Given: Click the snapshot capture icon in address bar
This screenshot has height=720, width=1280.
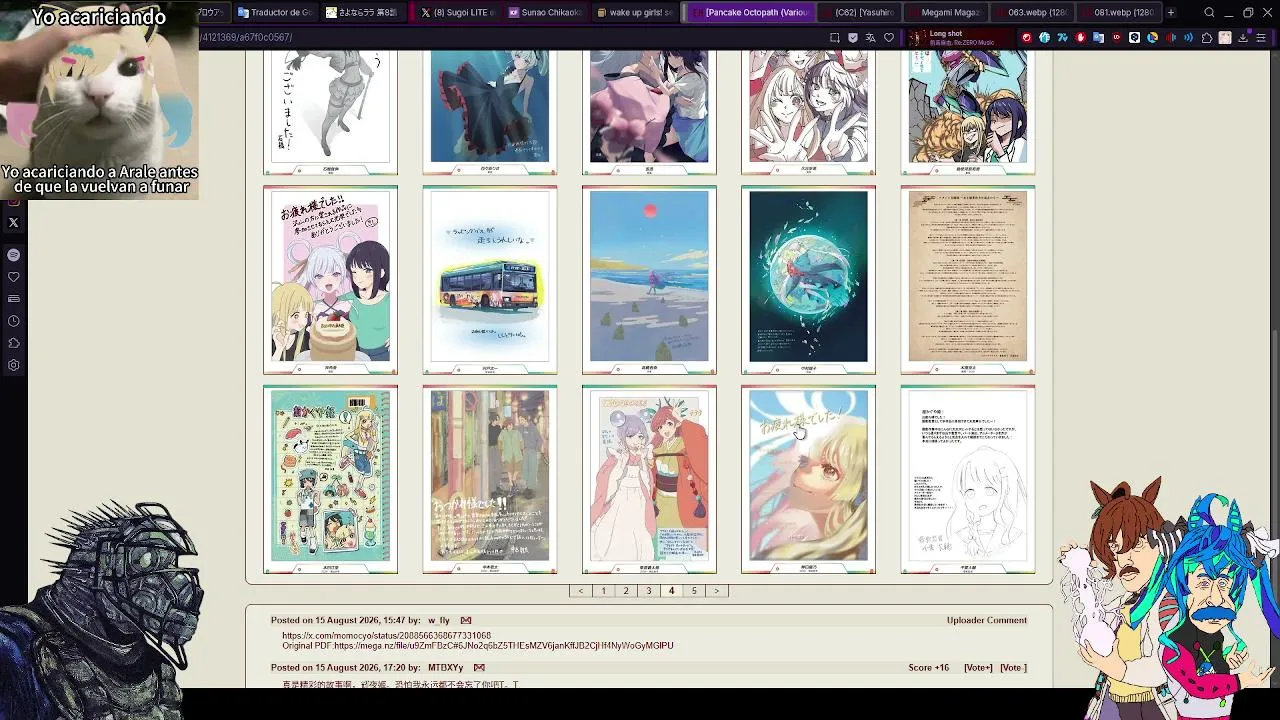Looking at the screenshot, I should (x=835, y=38).
